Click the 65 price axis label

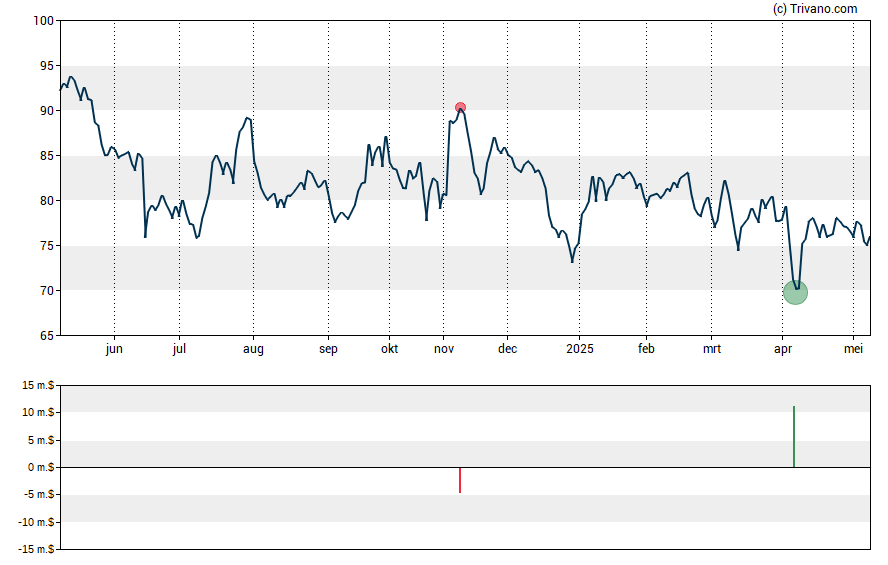click(x=47, y=336)
